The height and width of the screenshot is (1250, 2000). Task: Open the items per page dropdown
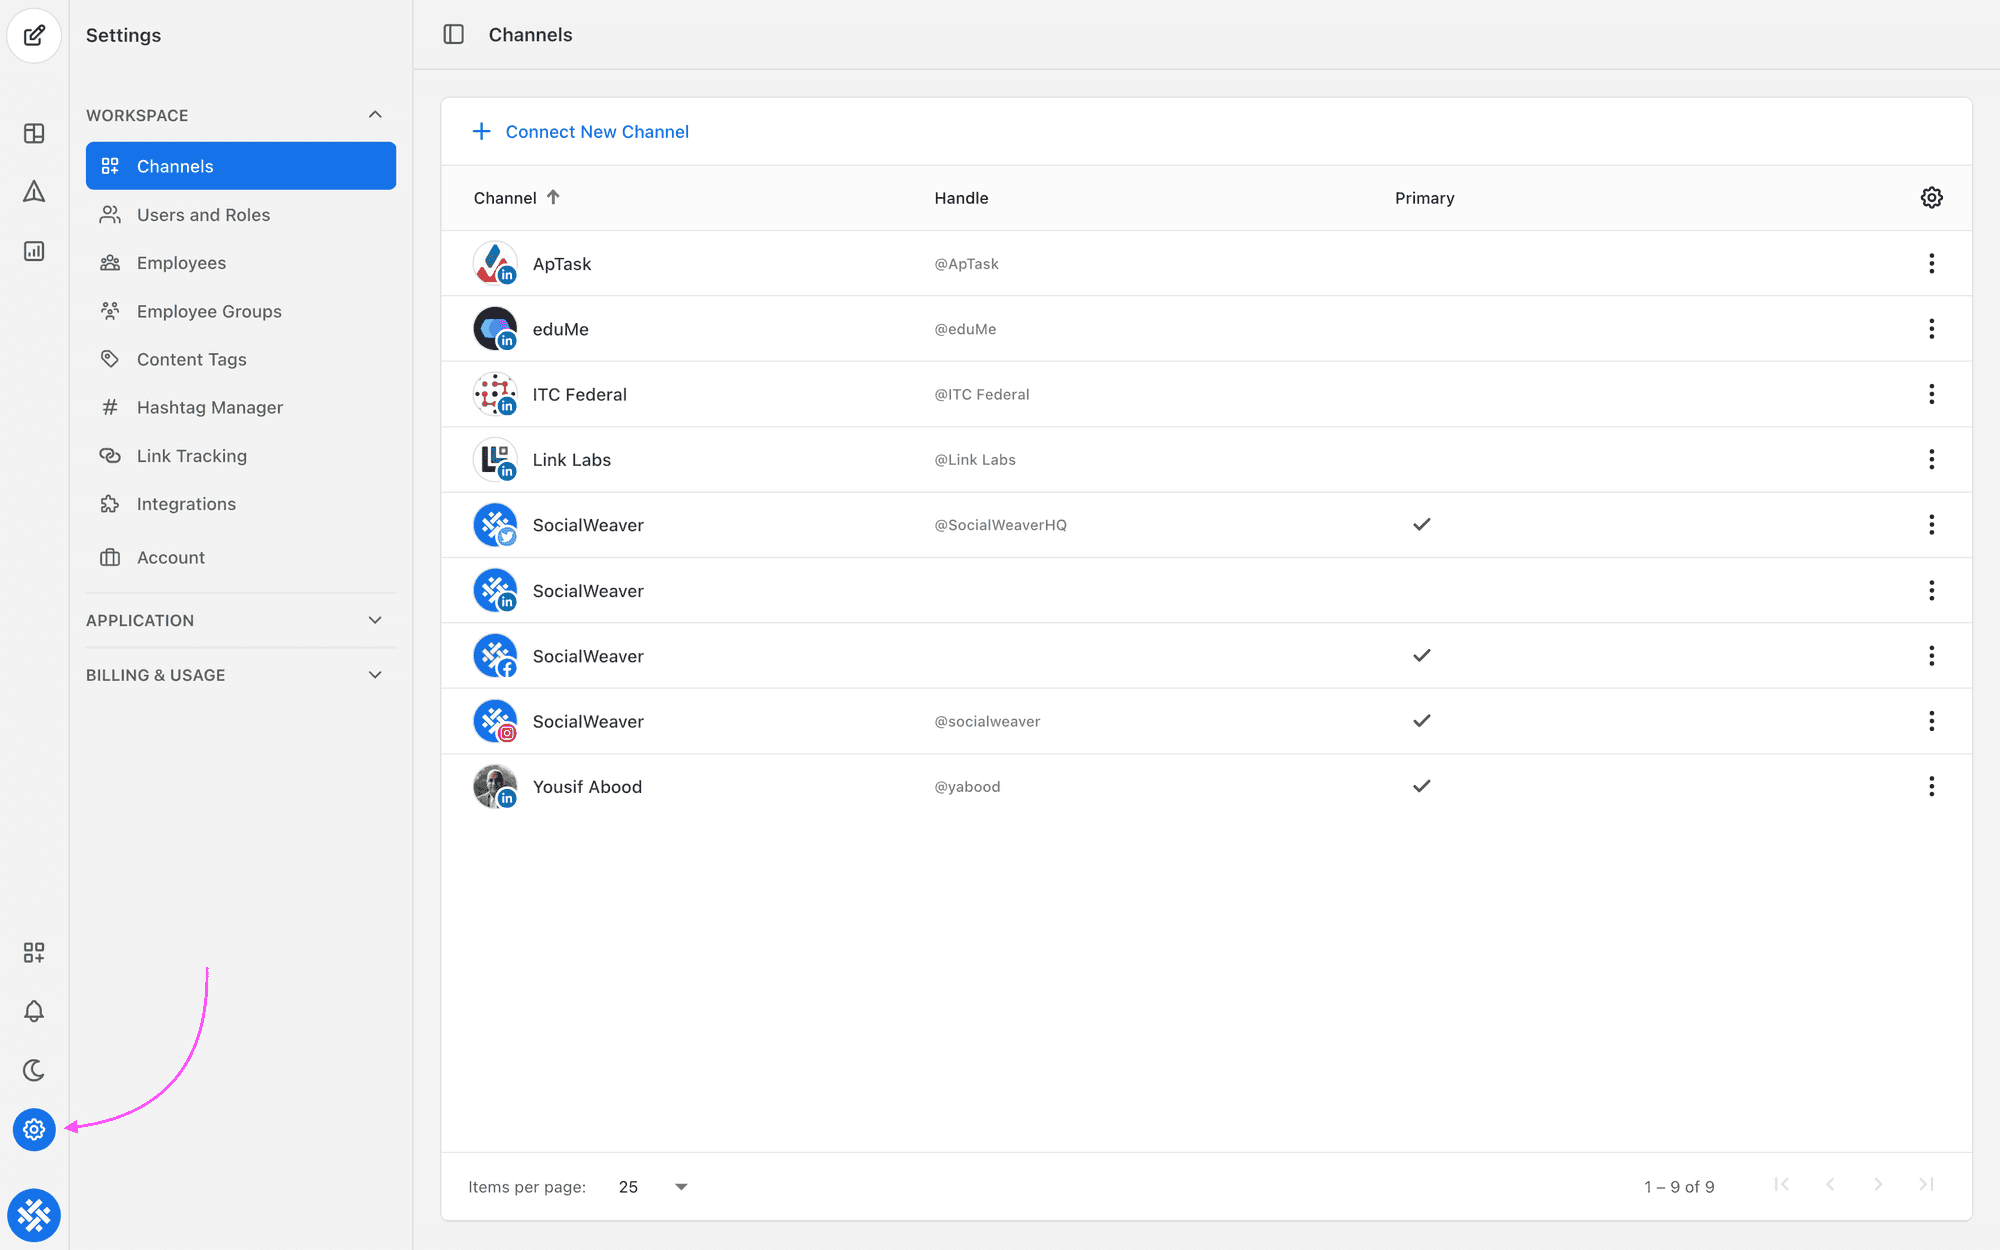654,1187
